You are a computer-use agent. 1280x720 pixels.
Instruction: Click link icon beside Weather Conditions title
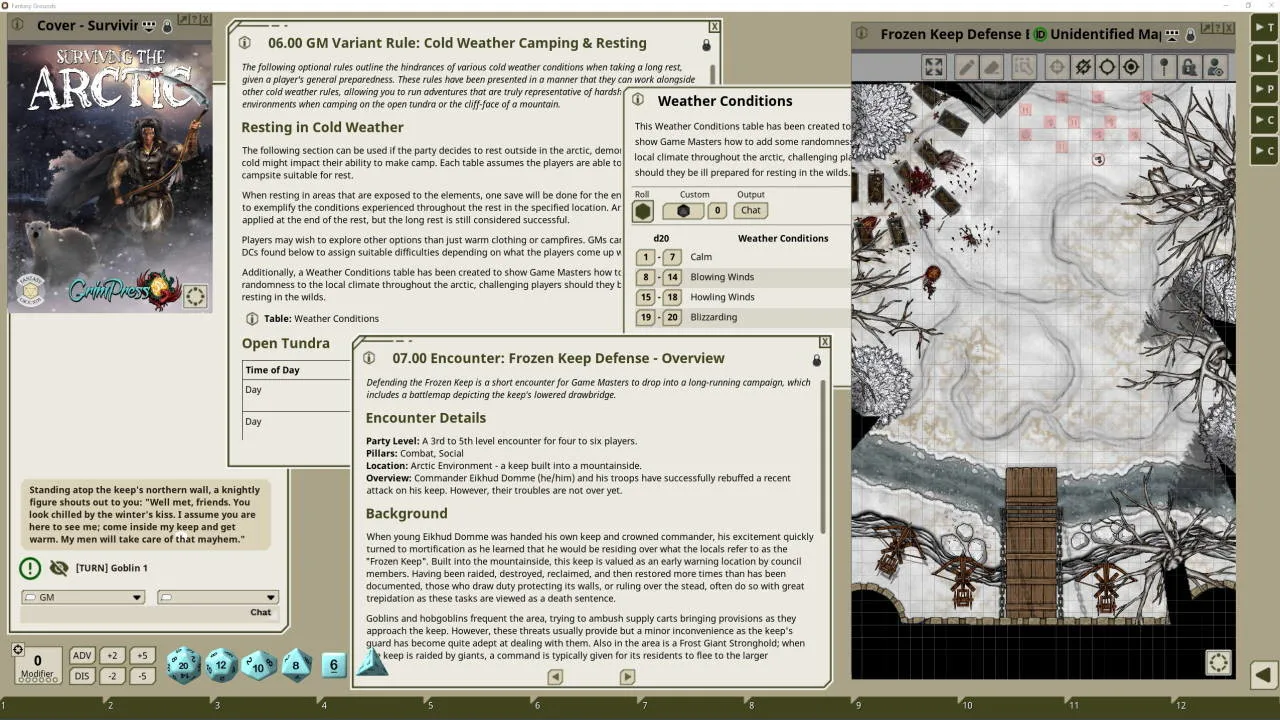coord(638,100)
